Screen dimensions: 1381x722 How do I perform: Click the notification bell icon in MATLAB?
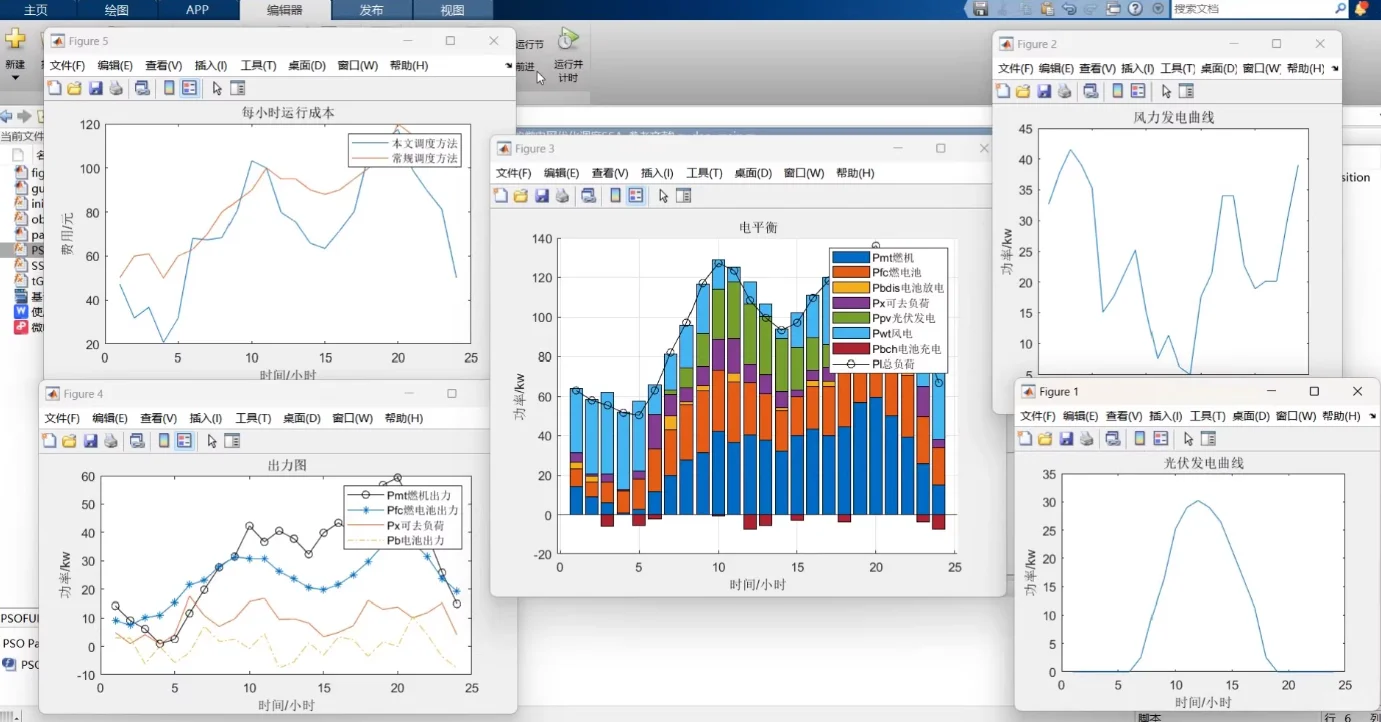tap(1362, 8)
